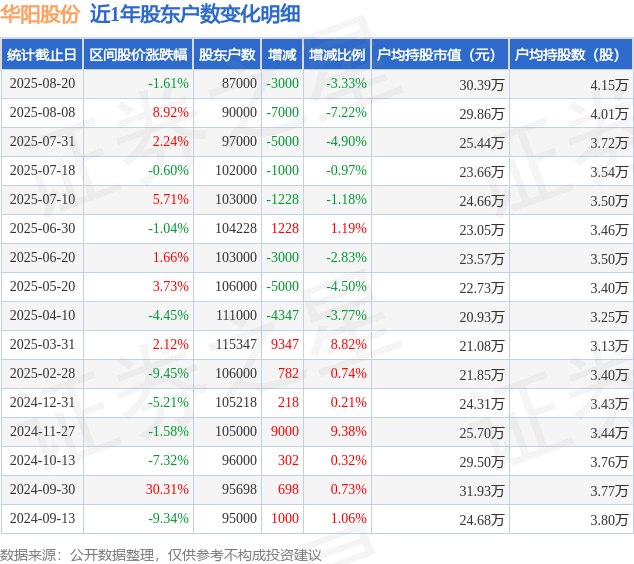The height and width of the screenshot is (564, 634).
Task: Click the shareholder count 95698
Action: point(239,489)
